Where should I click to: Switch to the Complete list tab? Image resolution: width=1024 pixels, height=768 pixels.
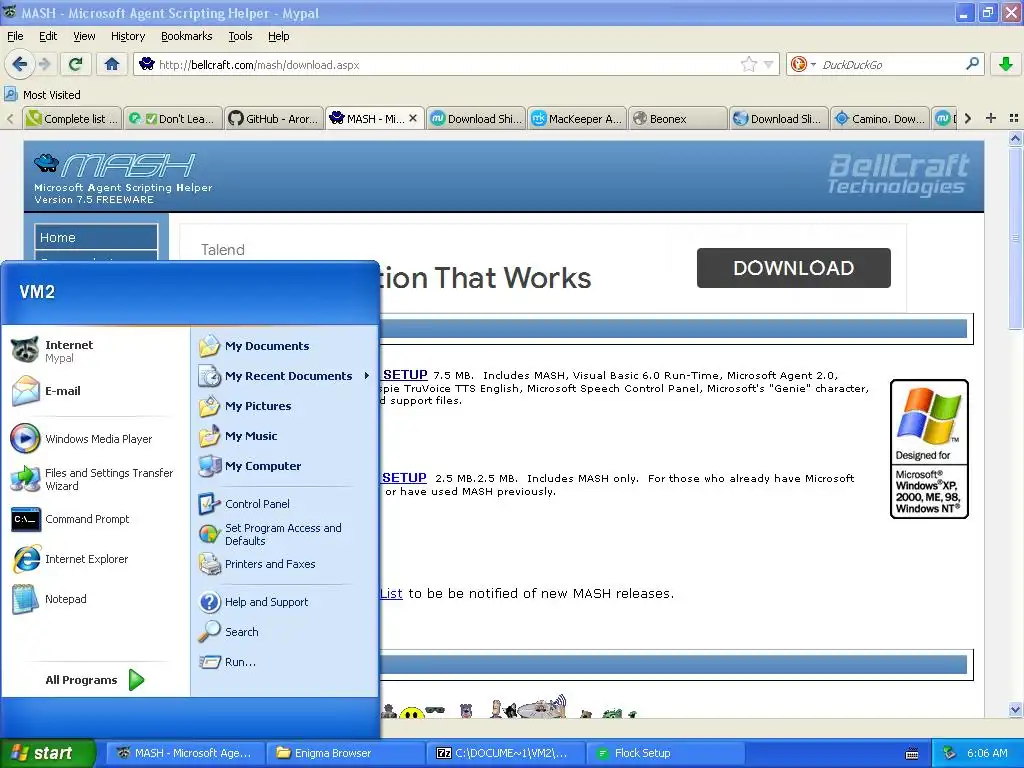click(72, 118)
